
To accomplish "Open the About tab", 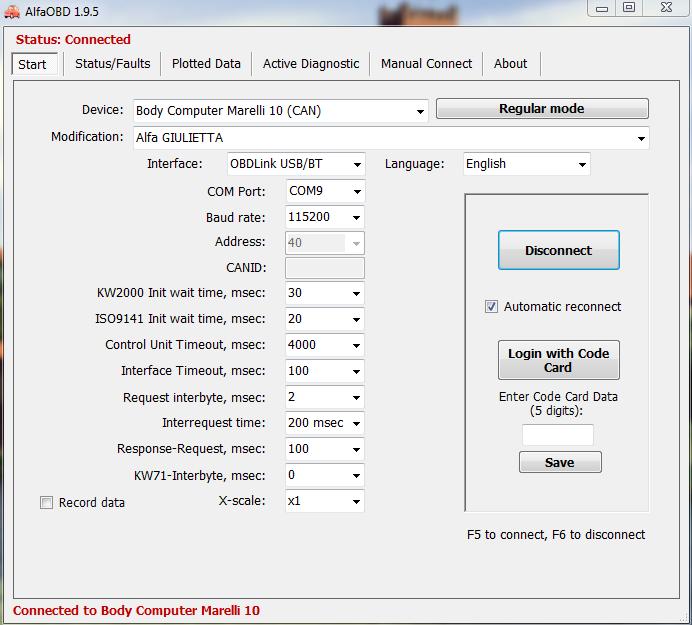I will (511, 64).
